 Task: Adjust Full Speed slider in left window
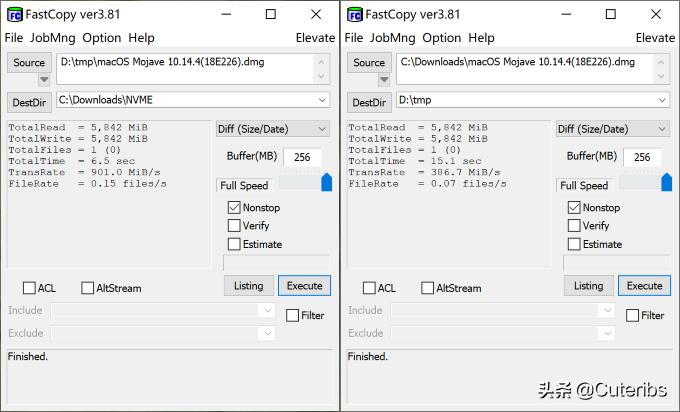tap(326, 183)
